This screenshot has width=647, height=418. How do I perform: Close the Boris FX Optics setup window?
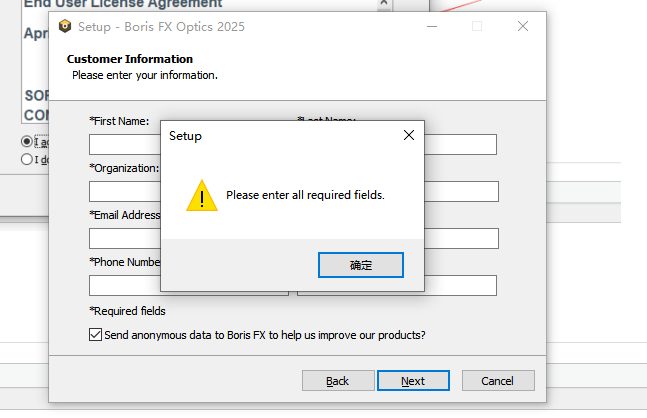pos(523,27)
